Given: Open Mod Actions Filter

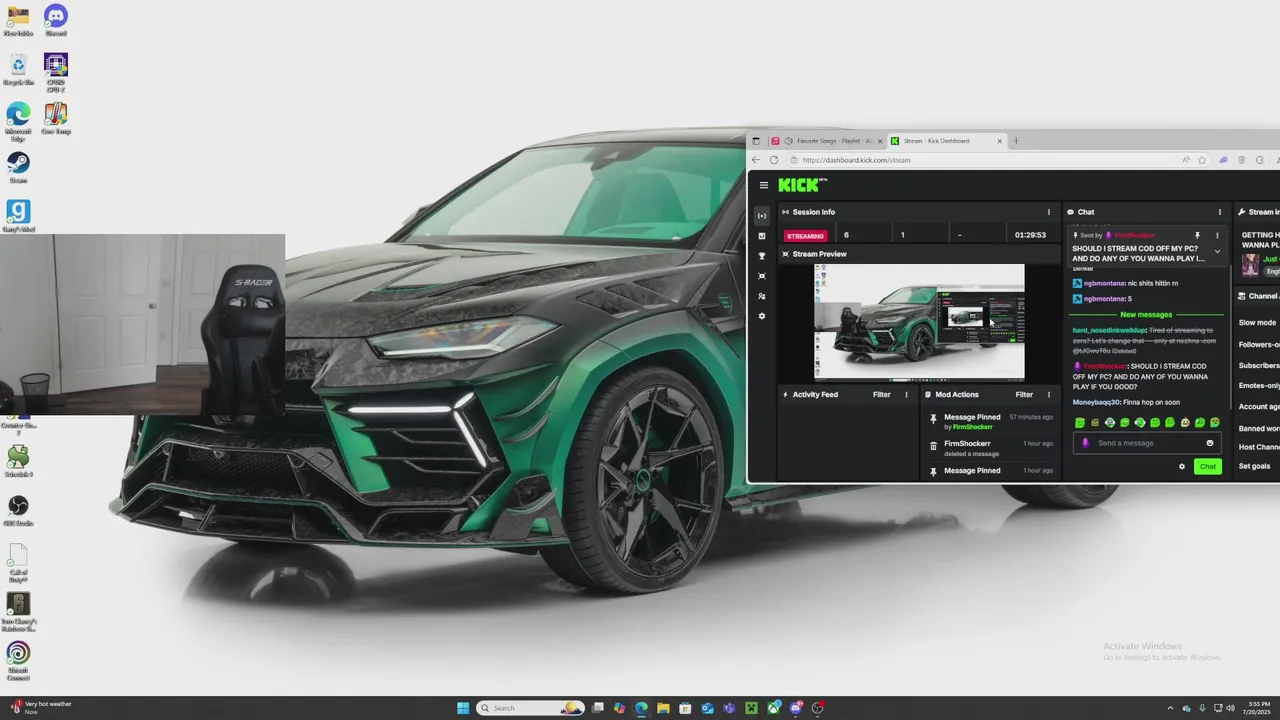Looking at the screenshot, I should (x=1024, y=395).
